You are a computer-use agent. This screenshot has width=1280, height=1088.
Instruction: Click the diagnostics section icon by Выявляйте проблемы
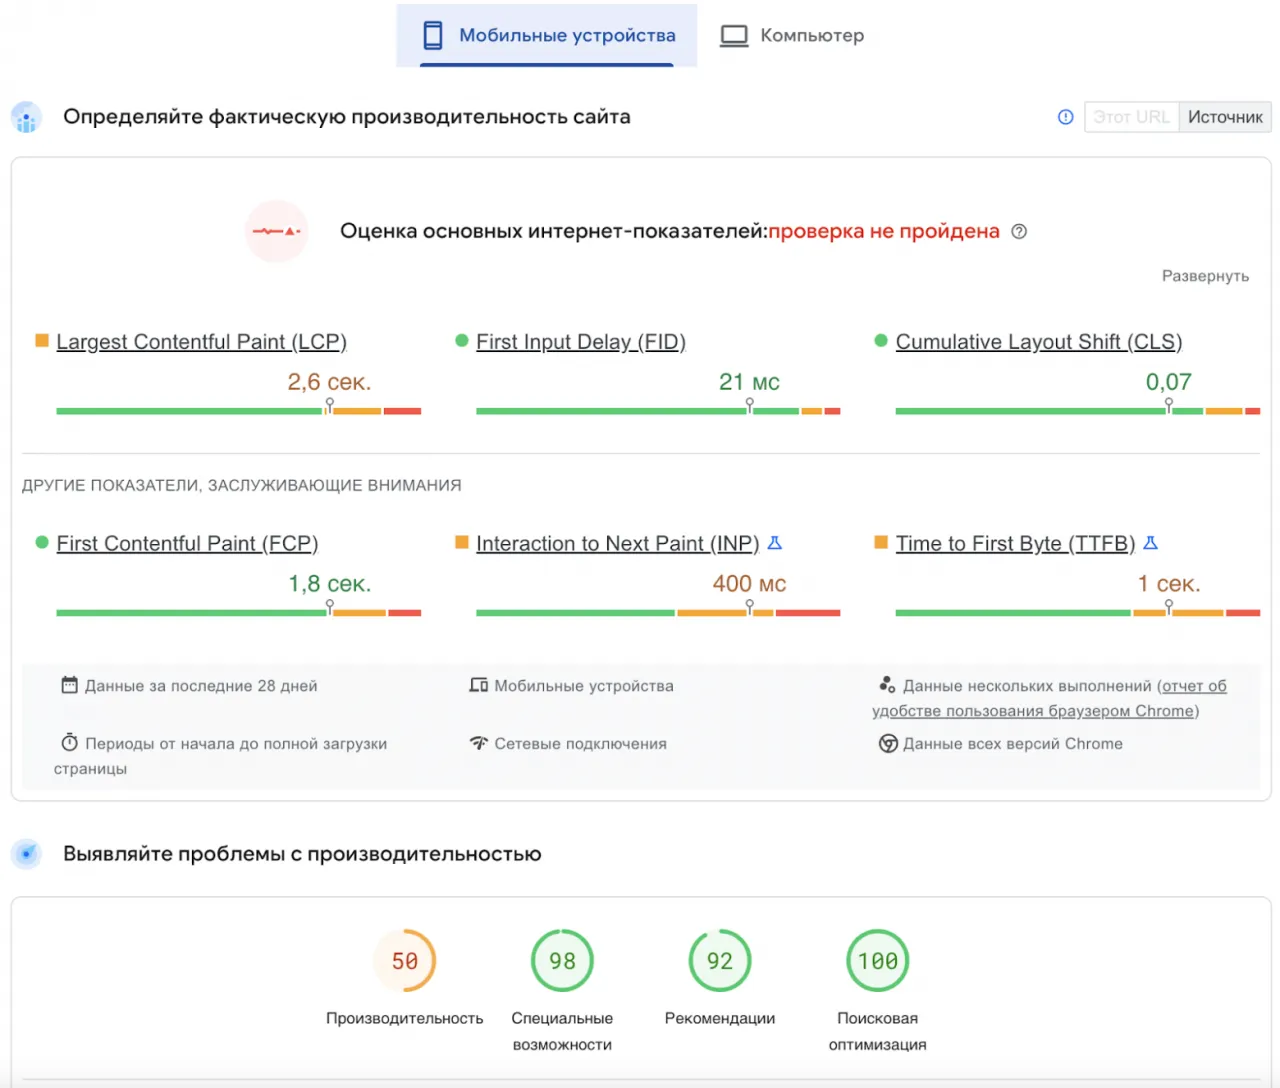(x=27, y=854)
